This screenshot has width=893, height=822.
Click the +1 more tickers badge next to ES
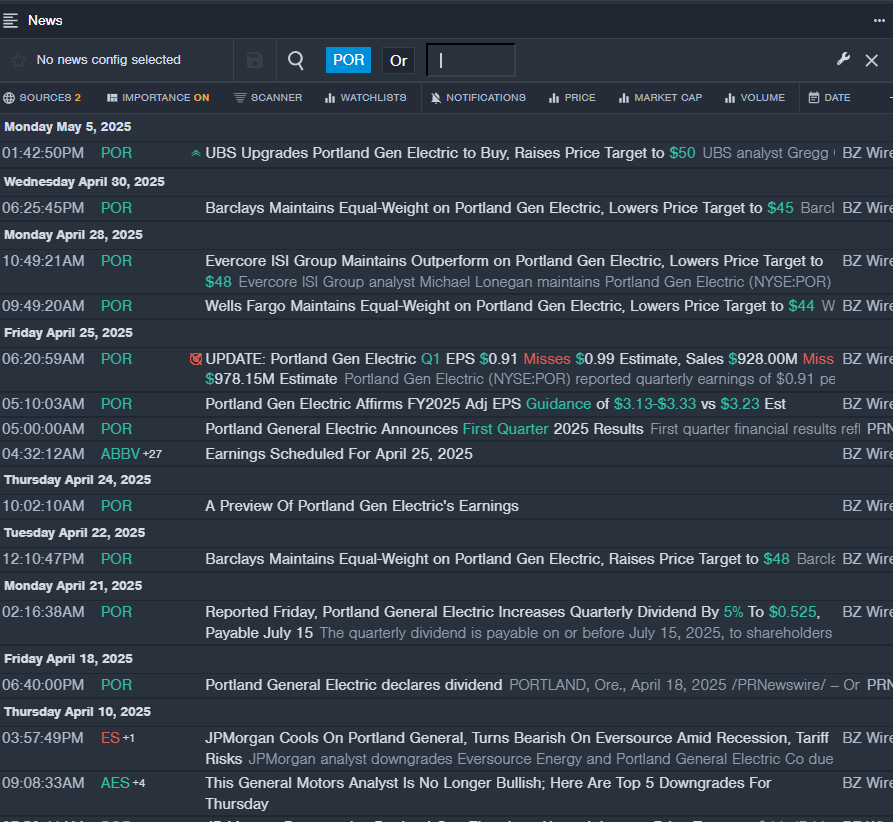[x=129, y=738]
